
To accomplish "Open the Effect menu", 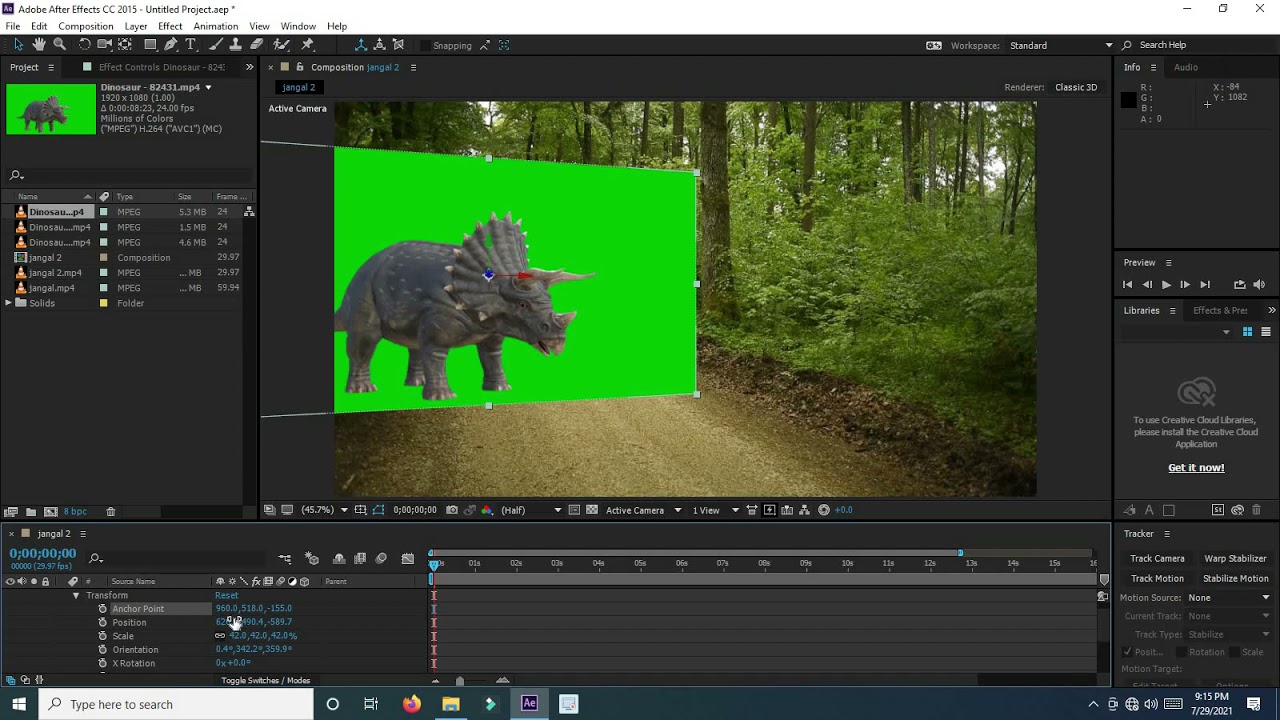I will click(x=170, y=26).
